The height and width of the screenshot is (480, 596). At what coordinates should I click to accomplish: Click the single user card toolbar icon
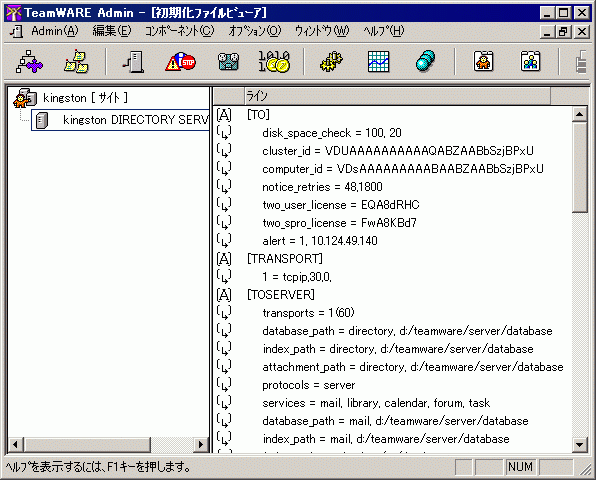click(x=483, y=62)
